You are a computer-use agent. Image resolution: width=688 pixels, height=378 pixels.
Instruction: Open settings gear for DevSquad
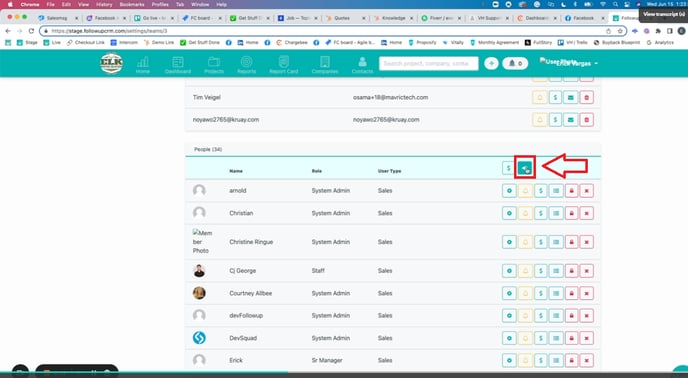[509, 338]
